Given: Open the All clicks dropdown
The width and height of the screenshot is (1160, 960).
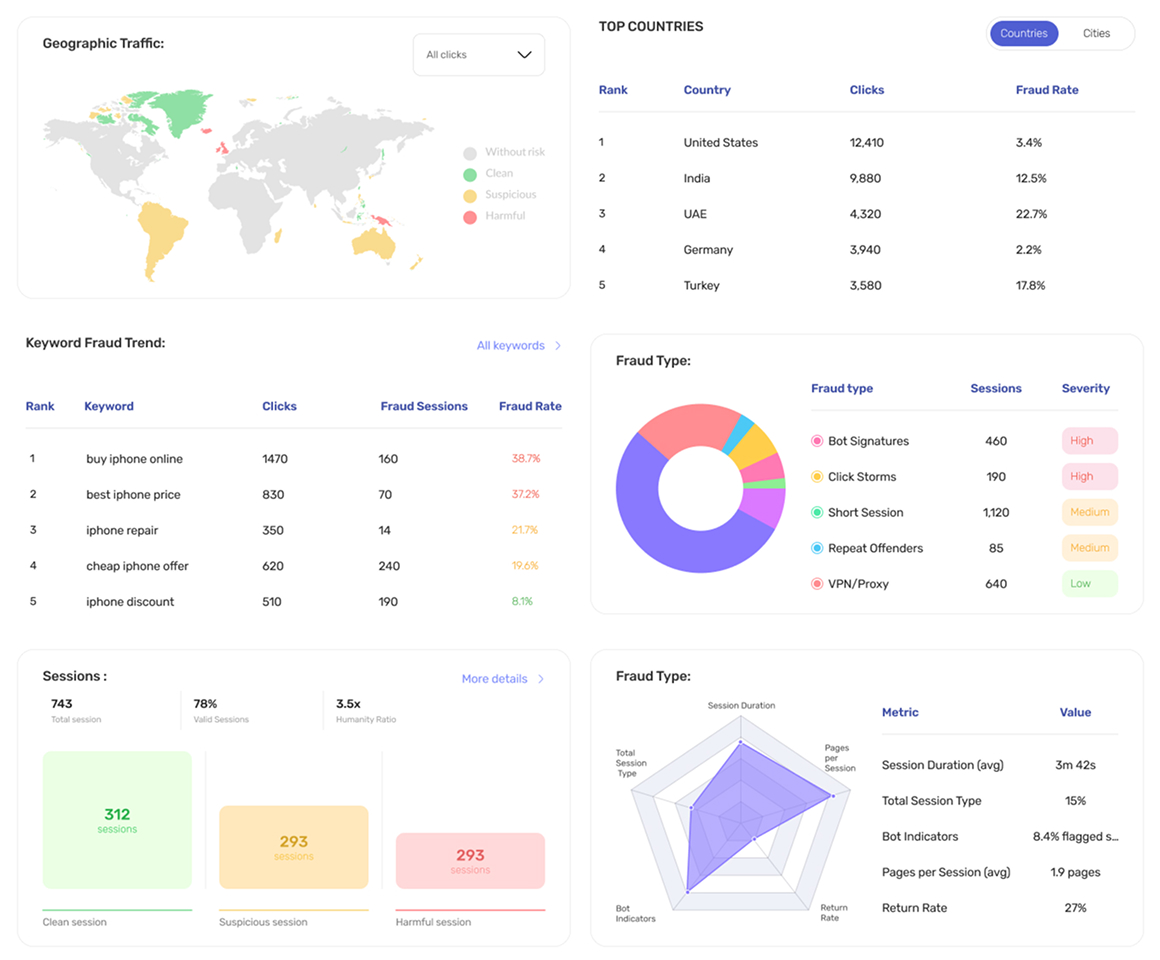Looking at the screenshot, I should tap(479, 55).
